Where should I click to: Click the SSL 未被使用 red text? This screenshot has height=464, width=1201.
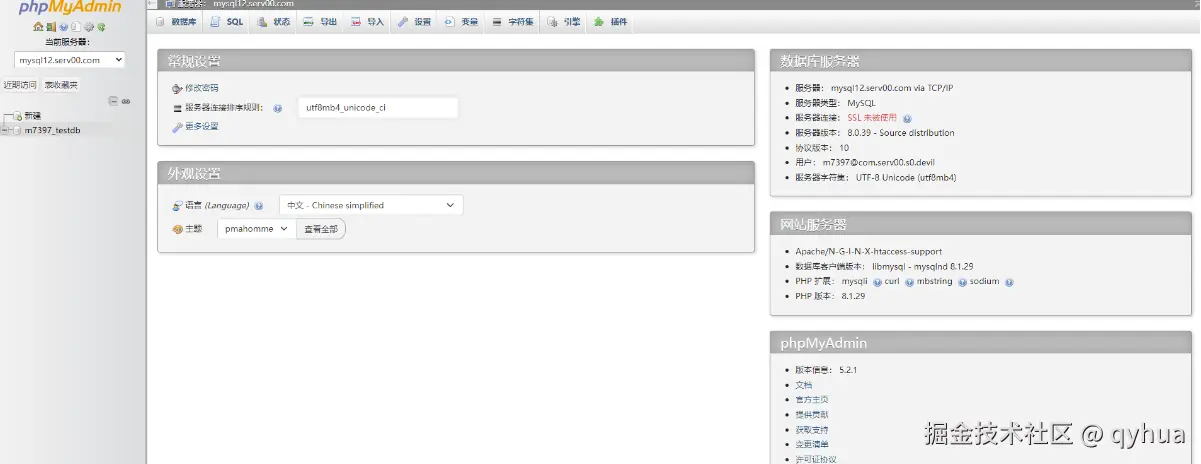(x=872, y=118)
